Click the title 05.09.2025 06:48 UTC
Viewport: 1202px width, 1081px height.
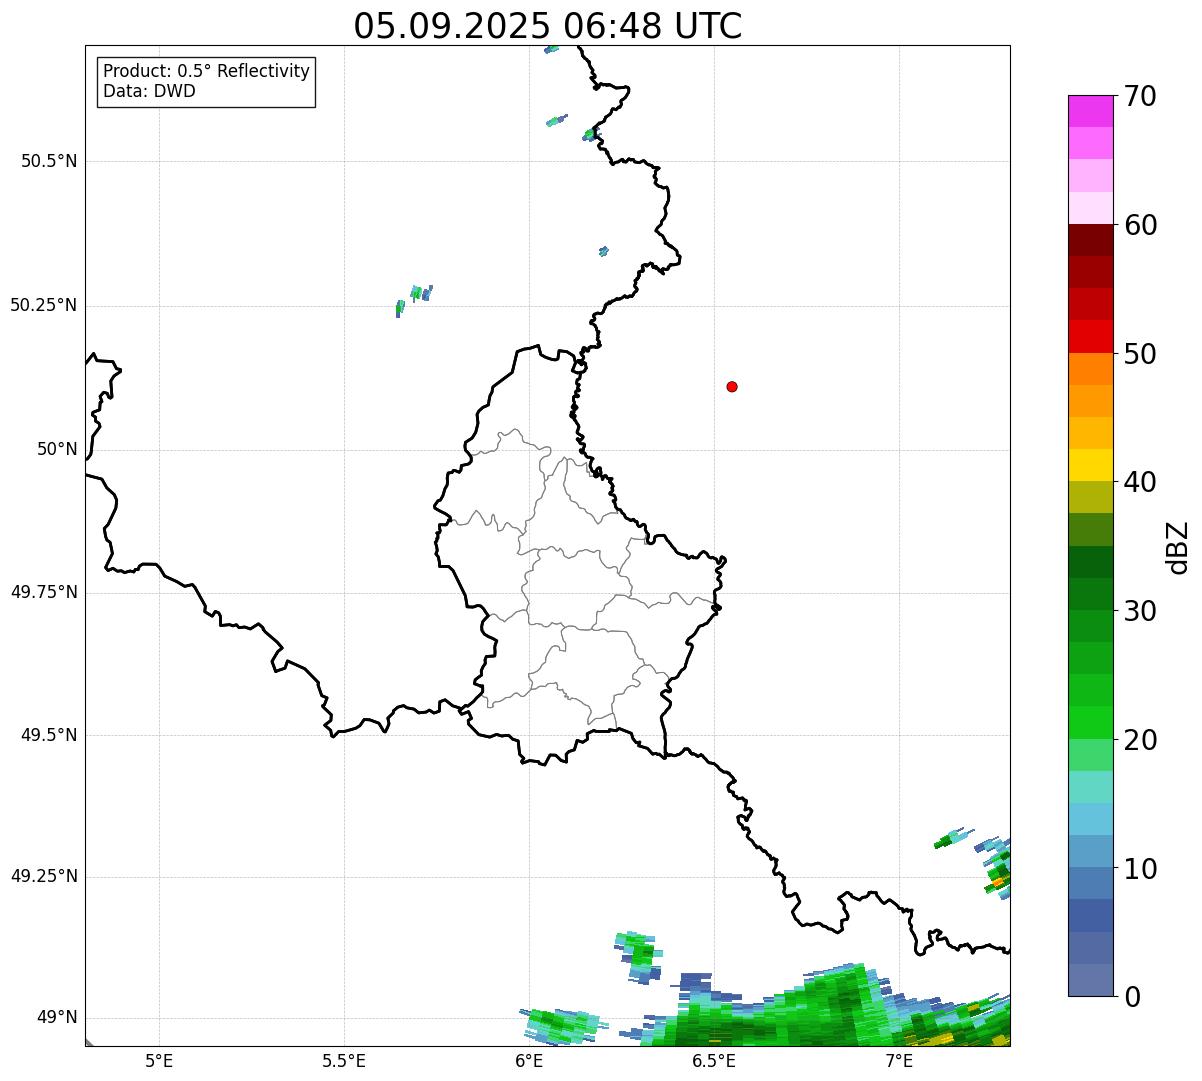(x=548, y=26)
